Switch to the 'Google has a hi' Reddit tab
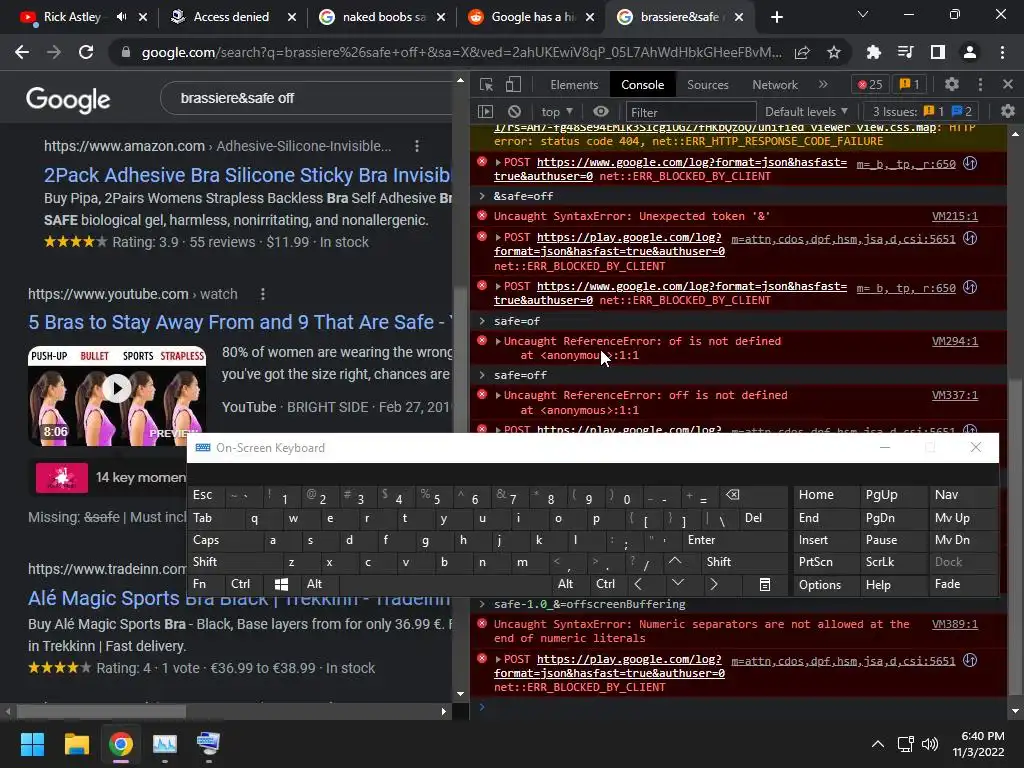Image resolution: width=1024 pixels, height=768 pixels. [532, 17]
